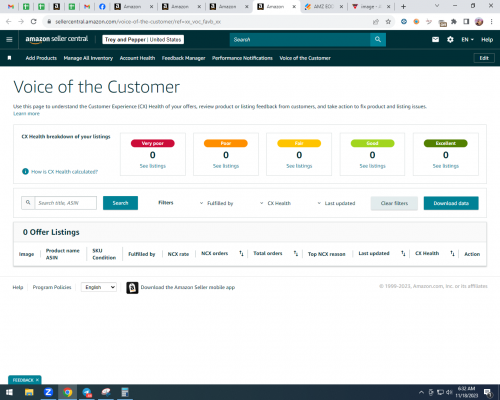Open the browser extensions puzzle icon
This screenshot has width=500, height=400.
tap(454, 22)
